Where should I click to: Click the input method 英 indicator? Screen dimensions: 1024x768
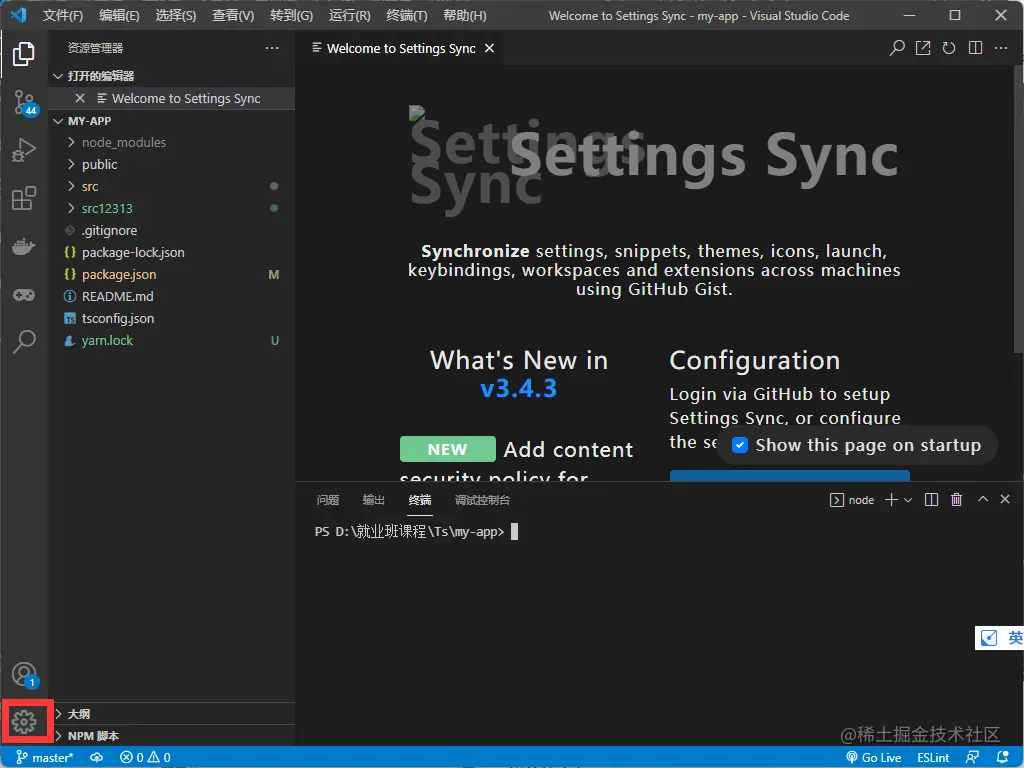(1014, 638)
